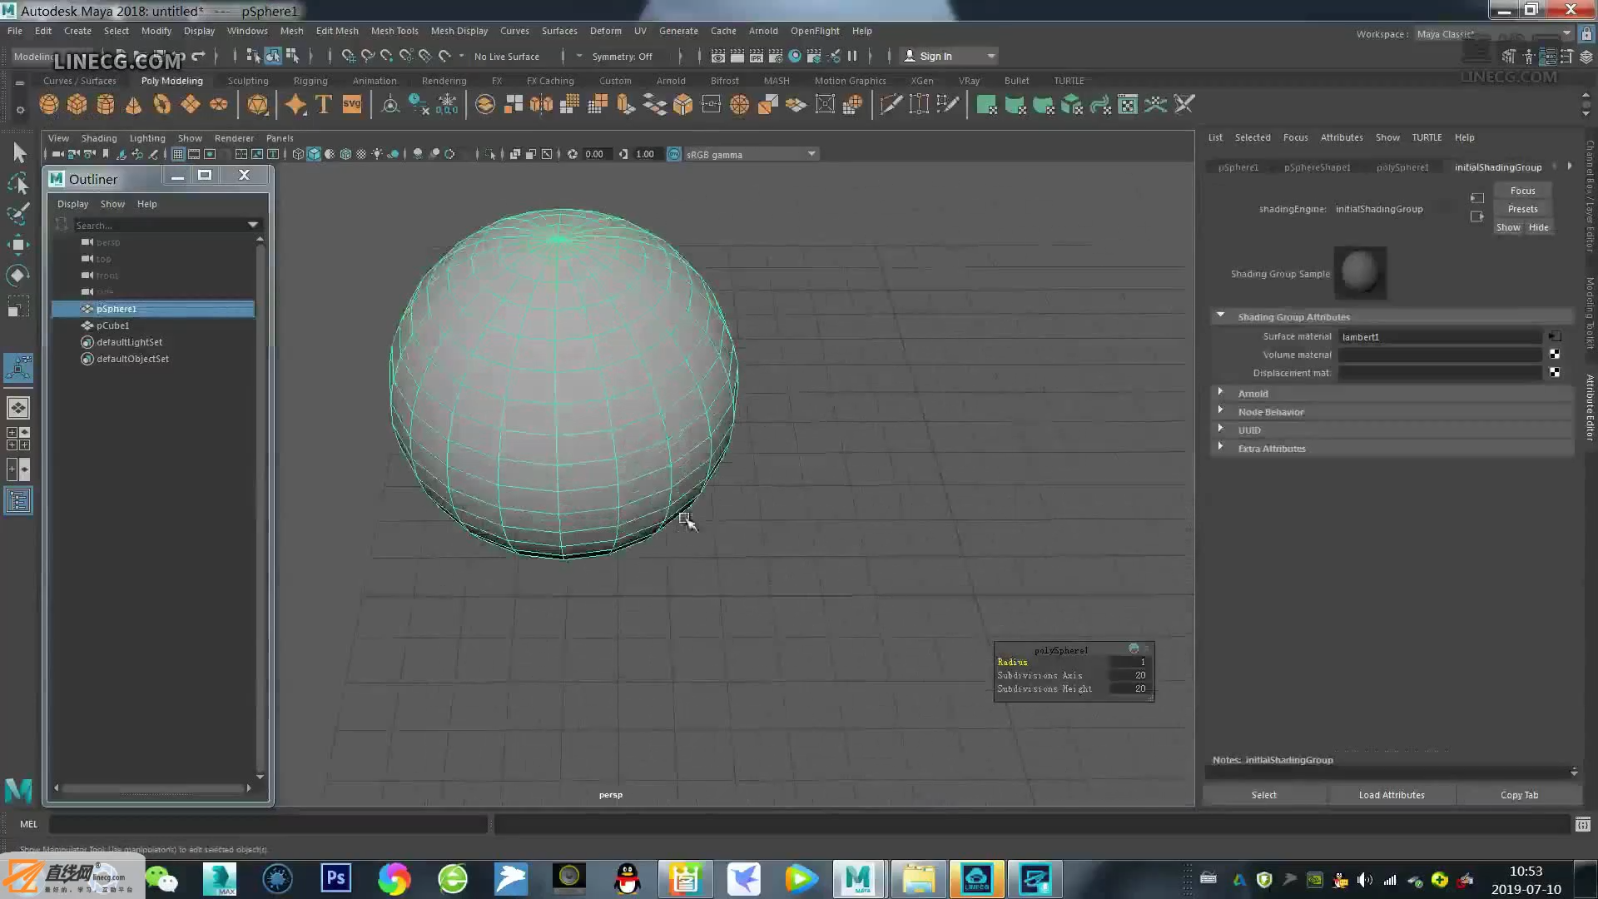Create a polygon disc from the shelf
Screen dimensions: 1598x899
(218, 104)
